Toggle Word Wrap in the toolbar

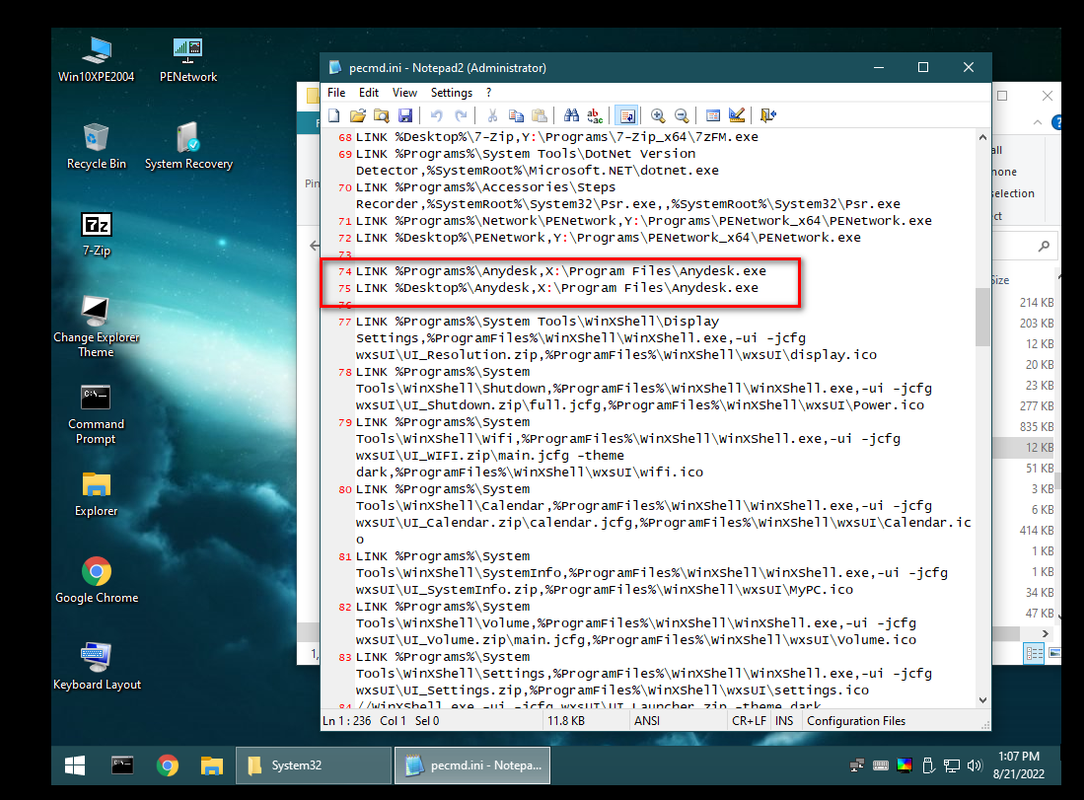coord(627,115)
